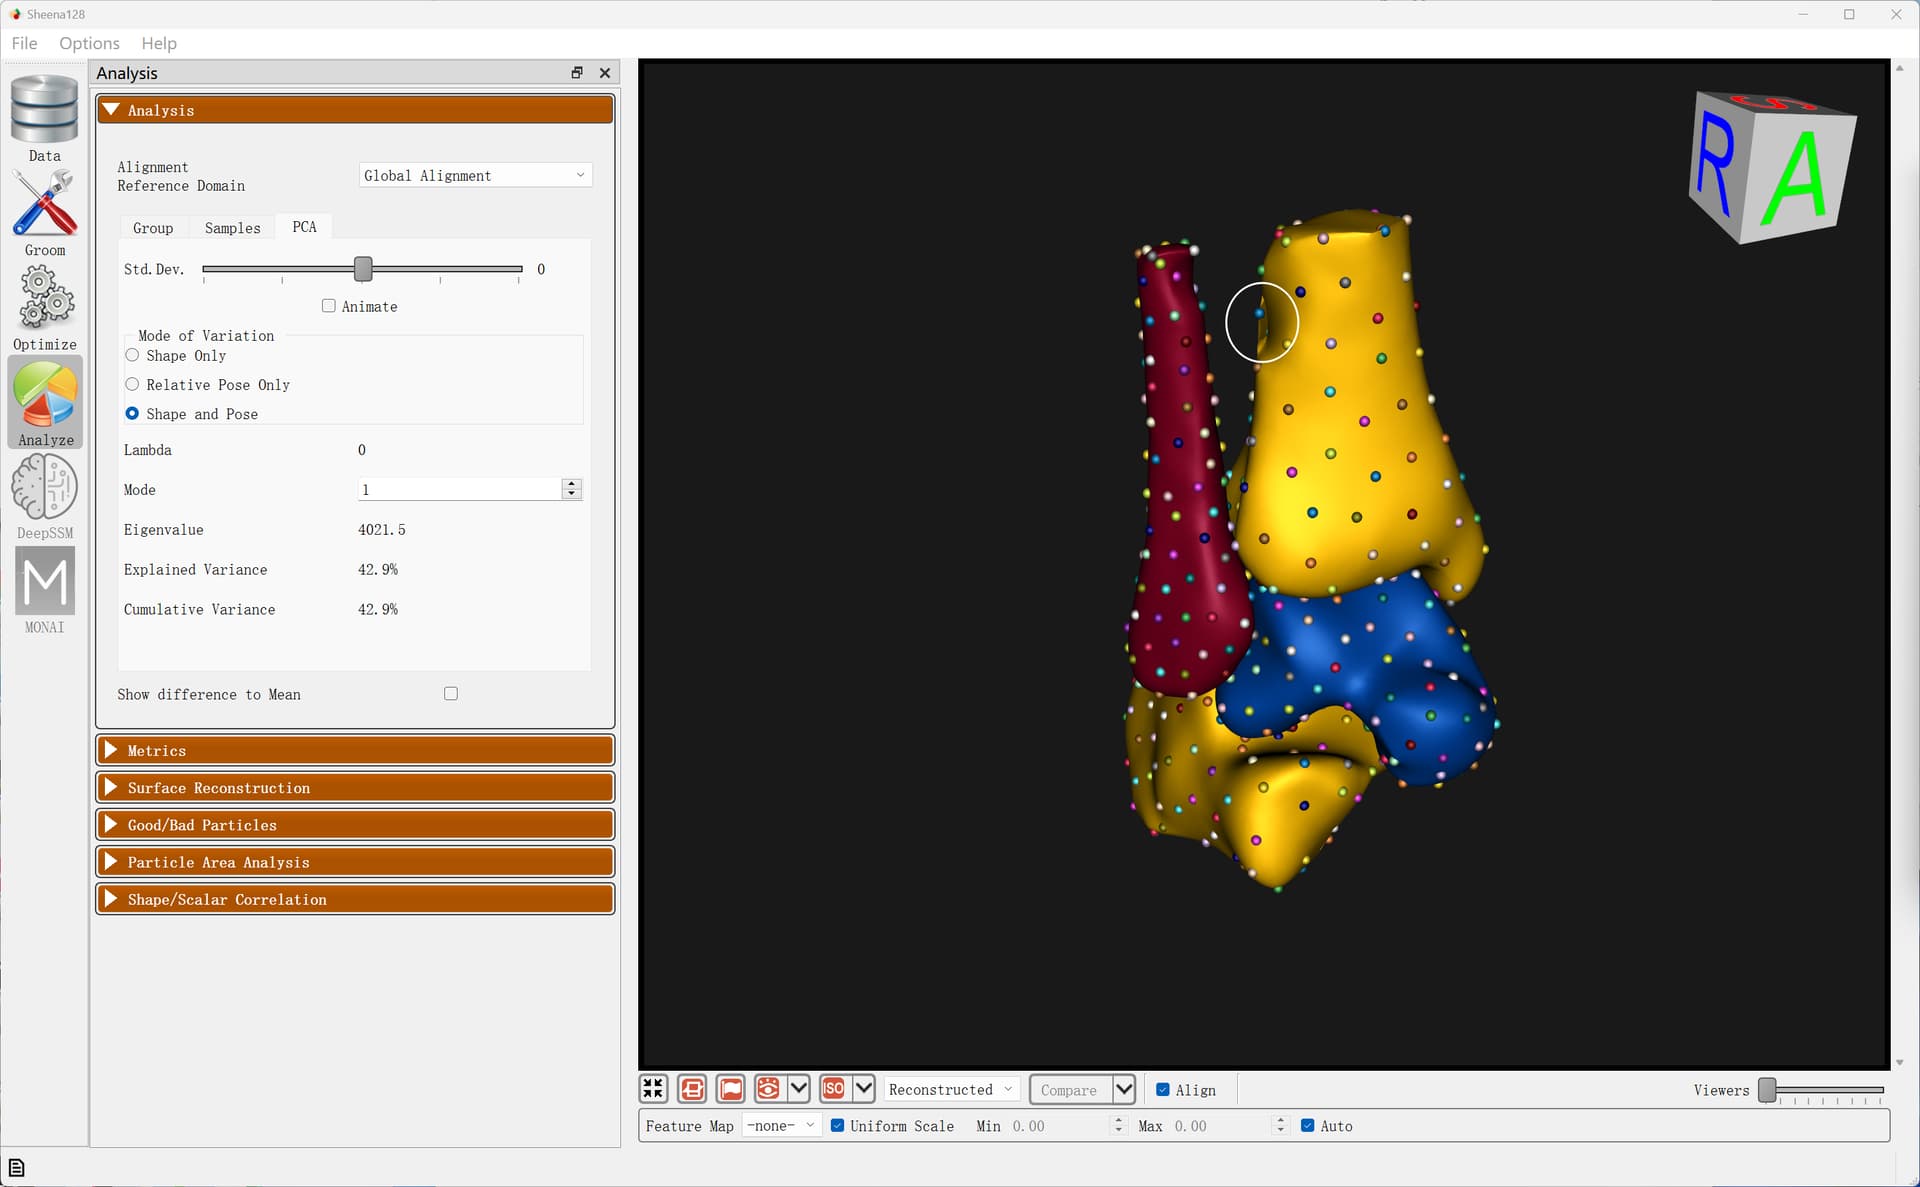Toggle the ISO surface icon
This screenshot has width=1920, height=1187.
click(x=833, y=1089)
